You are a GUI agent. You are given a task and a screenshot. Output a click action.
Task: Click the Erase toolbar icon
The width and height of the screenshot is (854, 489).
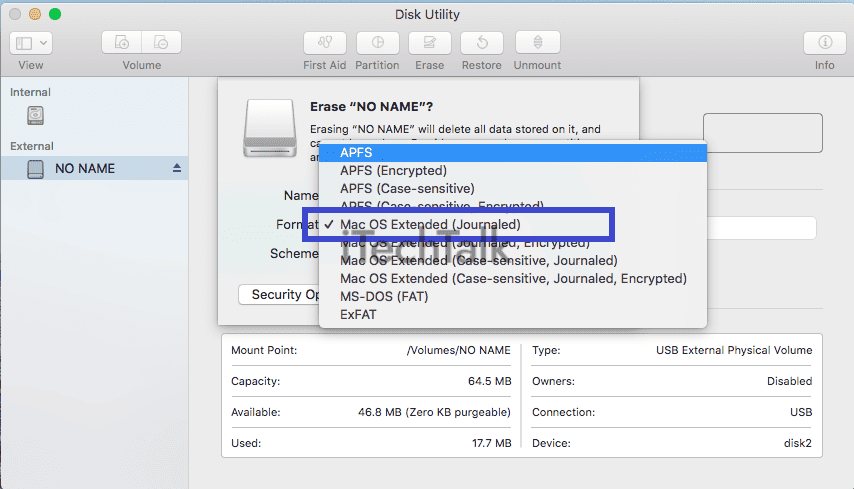pos(430,42)
